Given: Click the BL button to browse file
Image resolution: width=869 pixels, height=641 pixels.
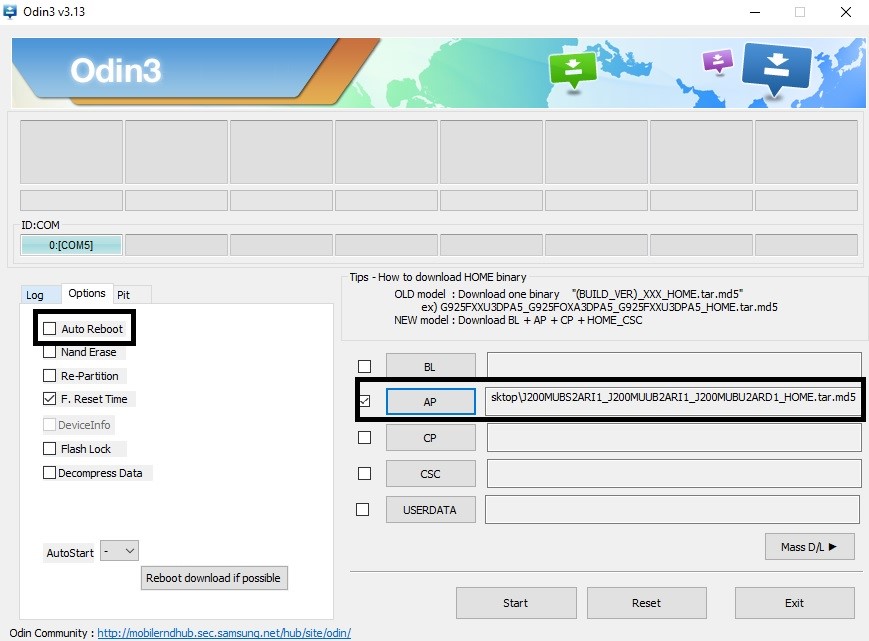Looking at the screenshot, I should (x=430, y=367).
